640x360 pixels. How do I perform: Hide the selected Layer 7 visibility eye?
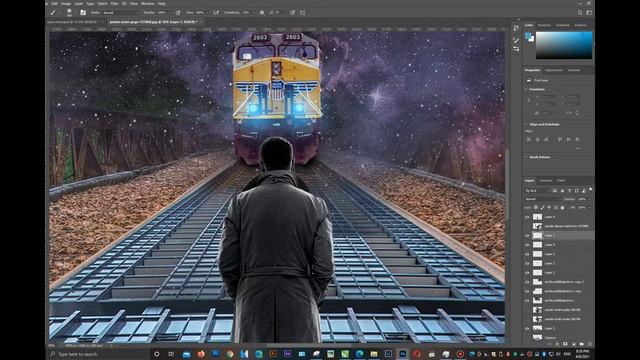[527, 236]
